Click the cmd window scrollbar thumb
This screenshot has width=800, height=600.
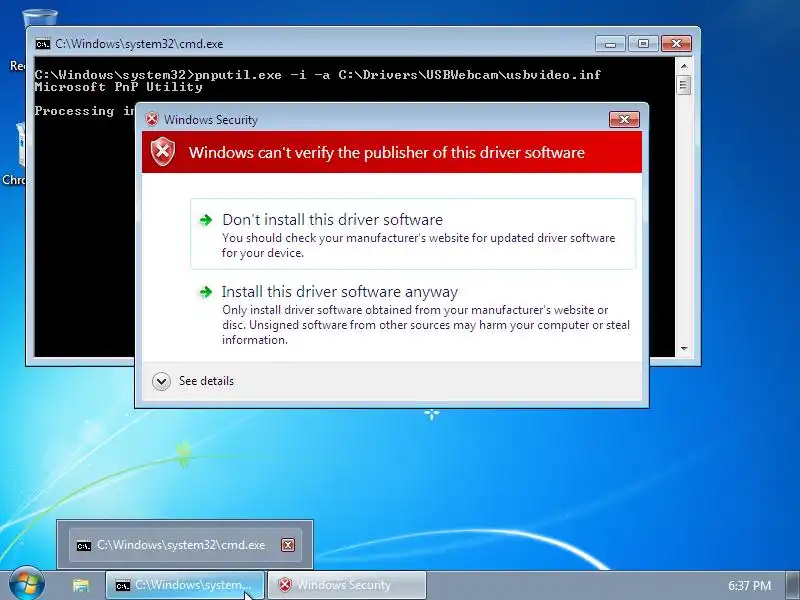click(x=684, y=85)
